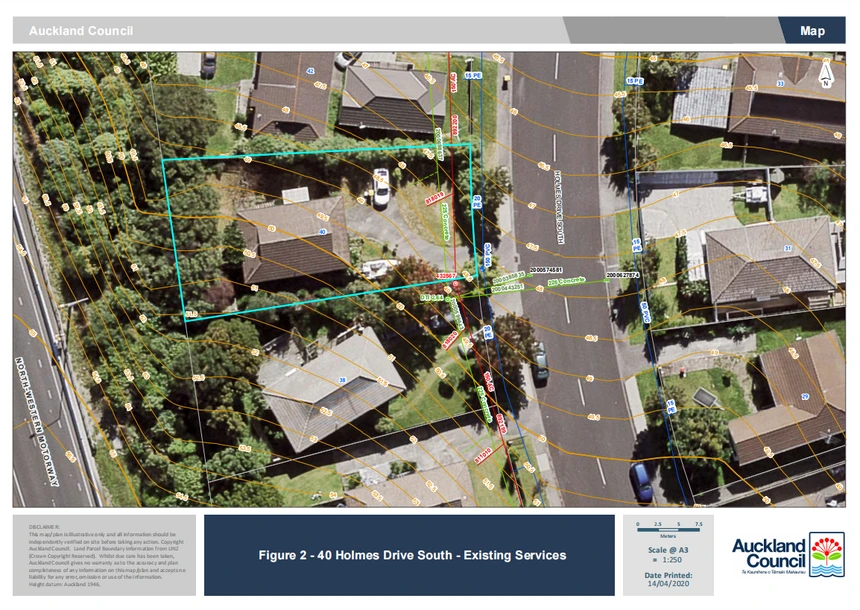Screen dimensions: 860x610
Task: Select red asset label 818019
Action: tap(434, 198)
